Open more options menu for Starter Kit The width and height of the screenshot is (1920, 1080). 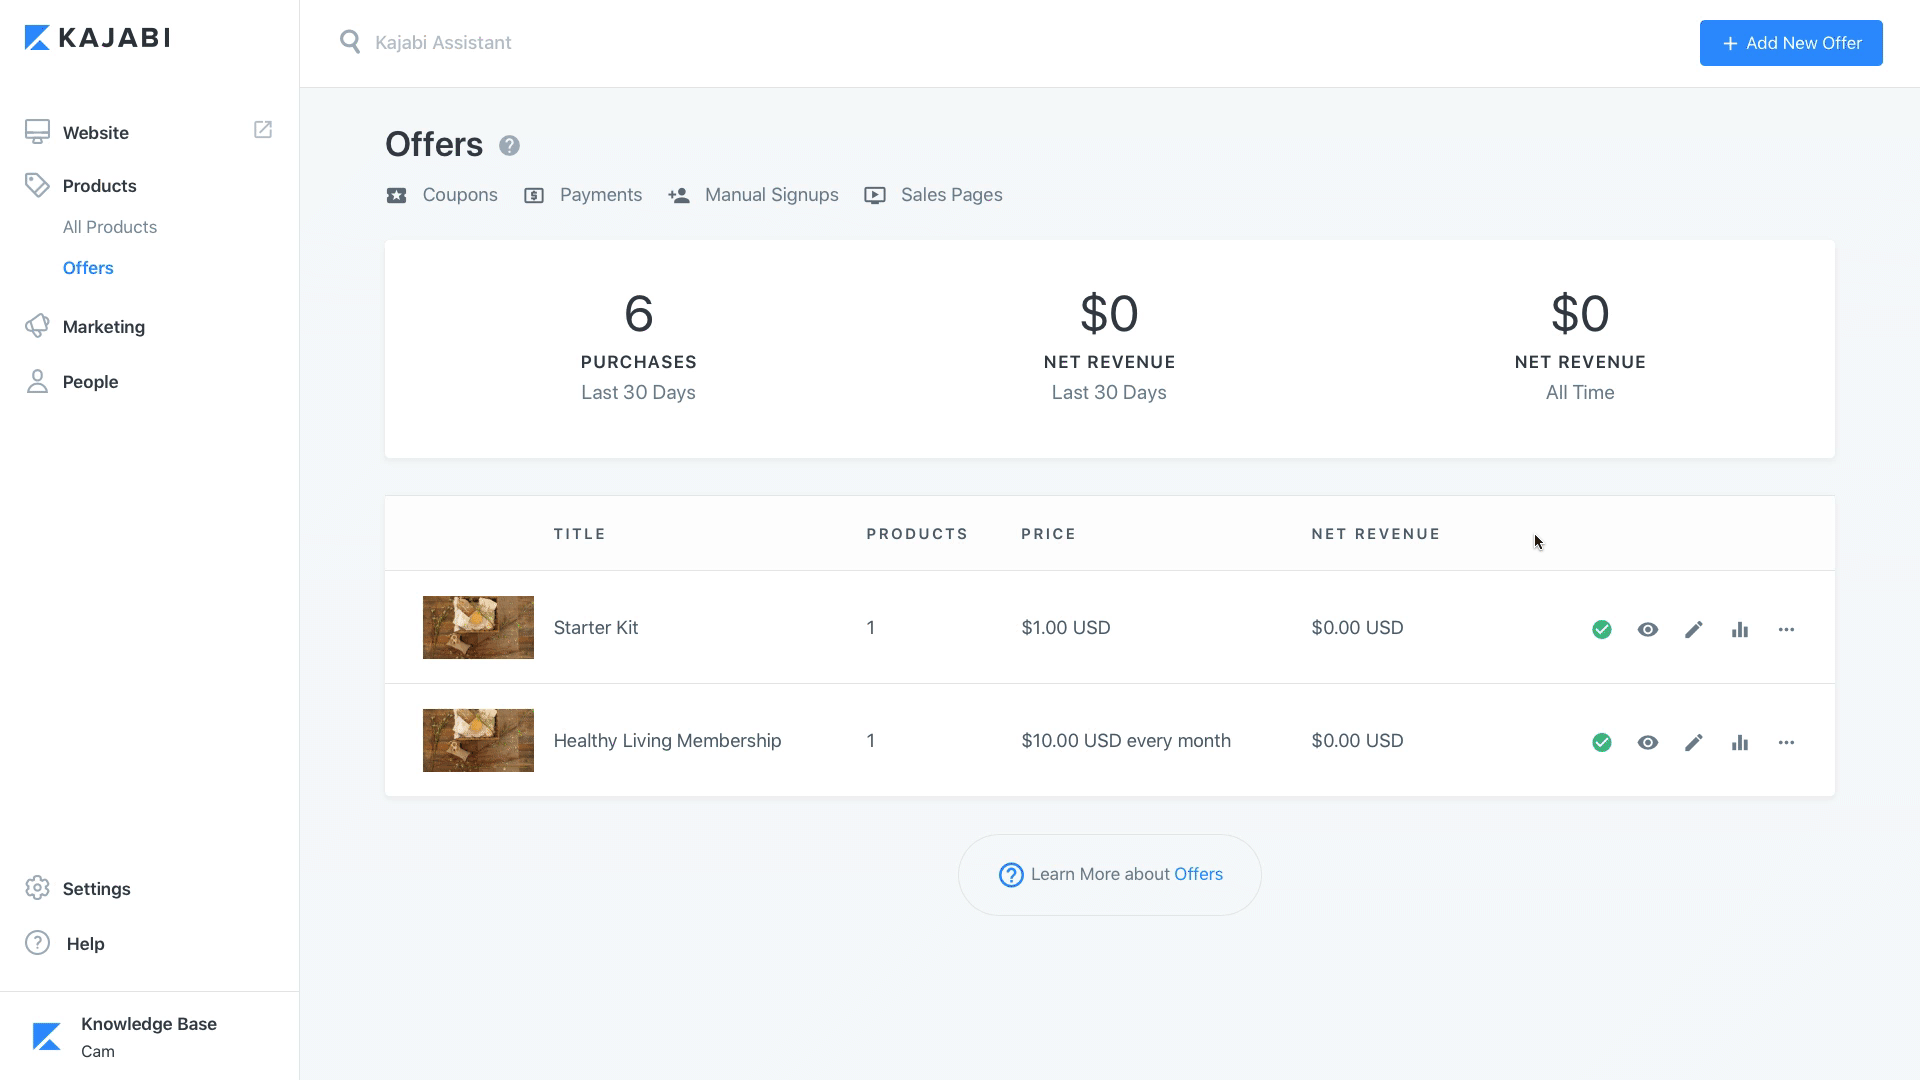pyautogui.click(x=1786, y=629)
